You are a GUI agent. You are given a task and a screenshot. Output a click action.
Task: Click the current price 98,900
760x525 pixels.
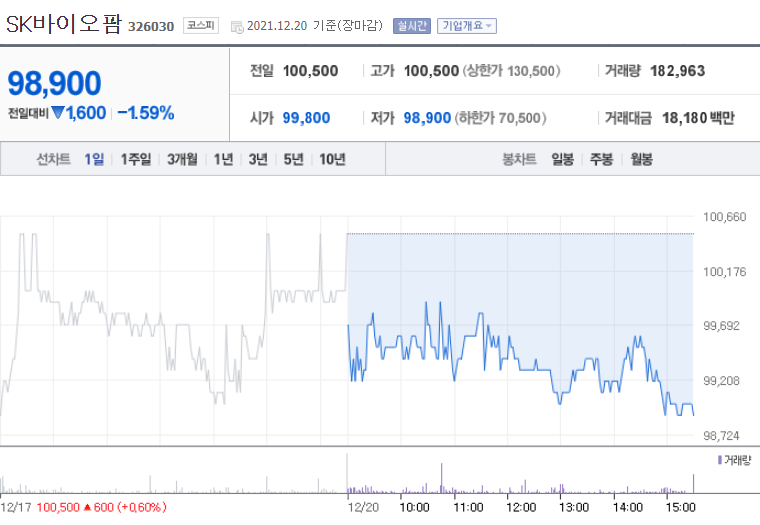(x=54, y=83)
